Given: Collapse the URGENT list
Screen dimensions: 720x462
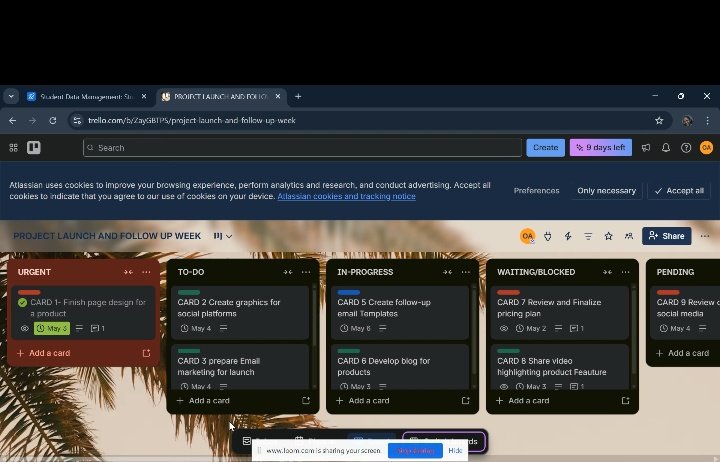Looking at the screenshot, I should tap(128, 272).
